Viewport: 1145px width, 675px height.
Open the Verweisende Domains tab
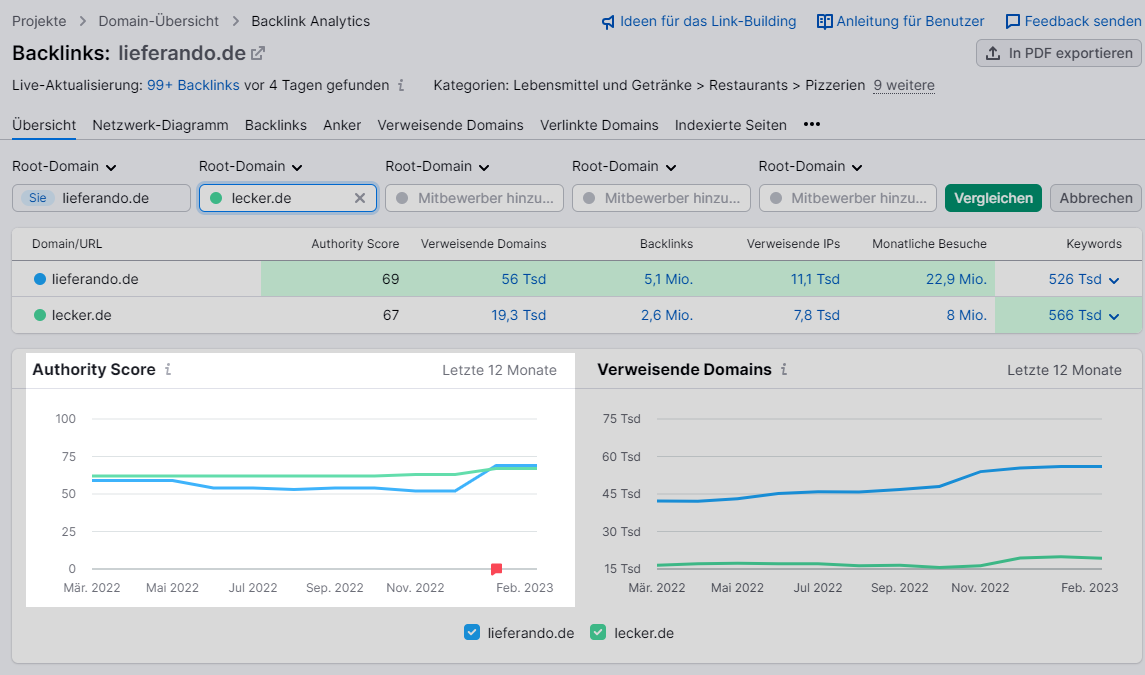coord(450,125)
